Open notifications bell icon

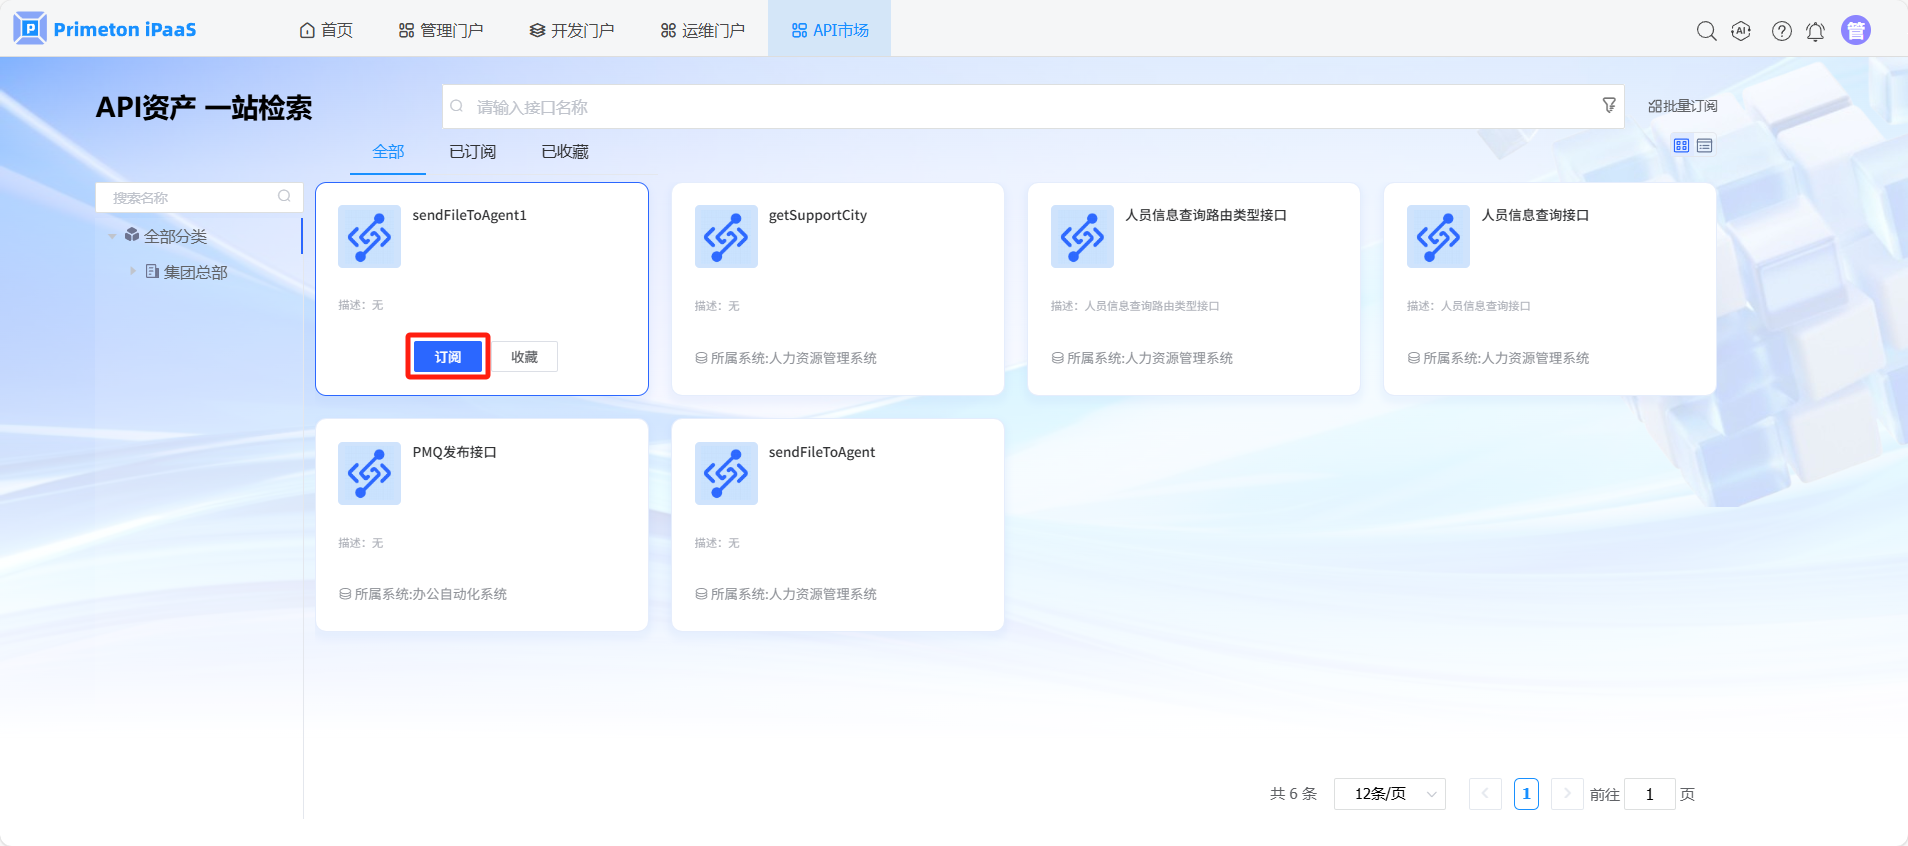pos(1815,31)
